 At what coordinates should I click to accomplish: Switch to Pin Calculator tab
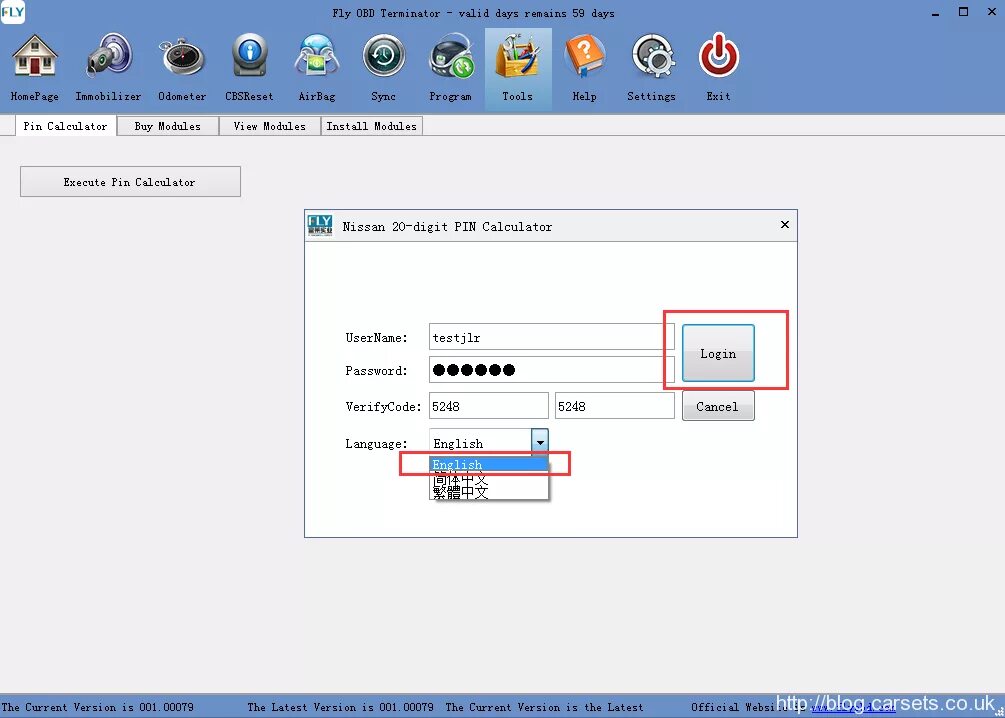(x=65, y=126)
